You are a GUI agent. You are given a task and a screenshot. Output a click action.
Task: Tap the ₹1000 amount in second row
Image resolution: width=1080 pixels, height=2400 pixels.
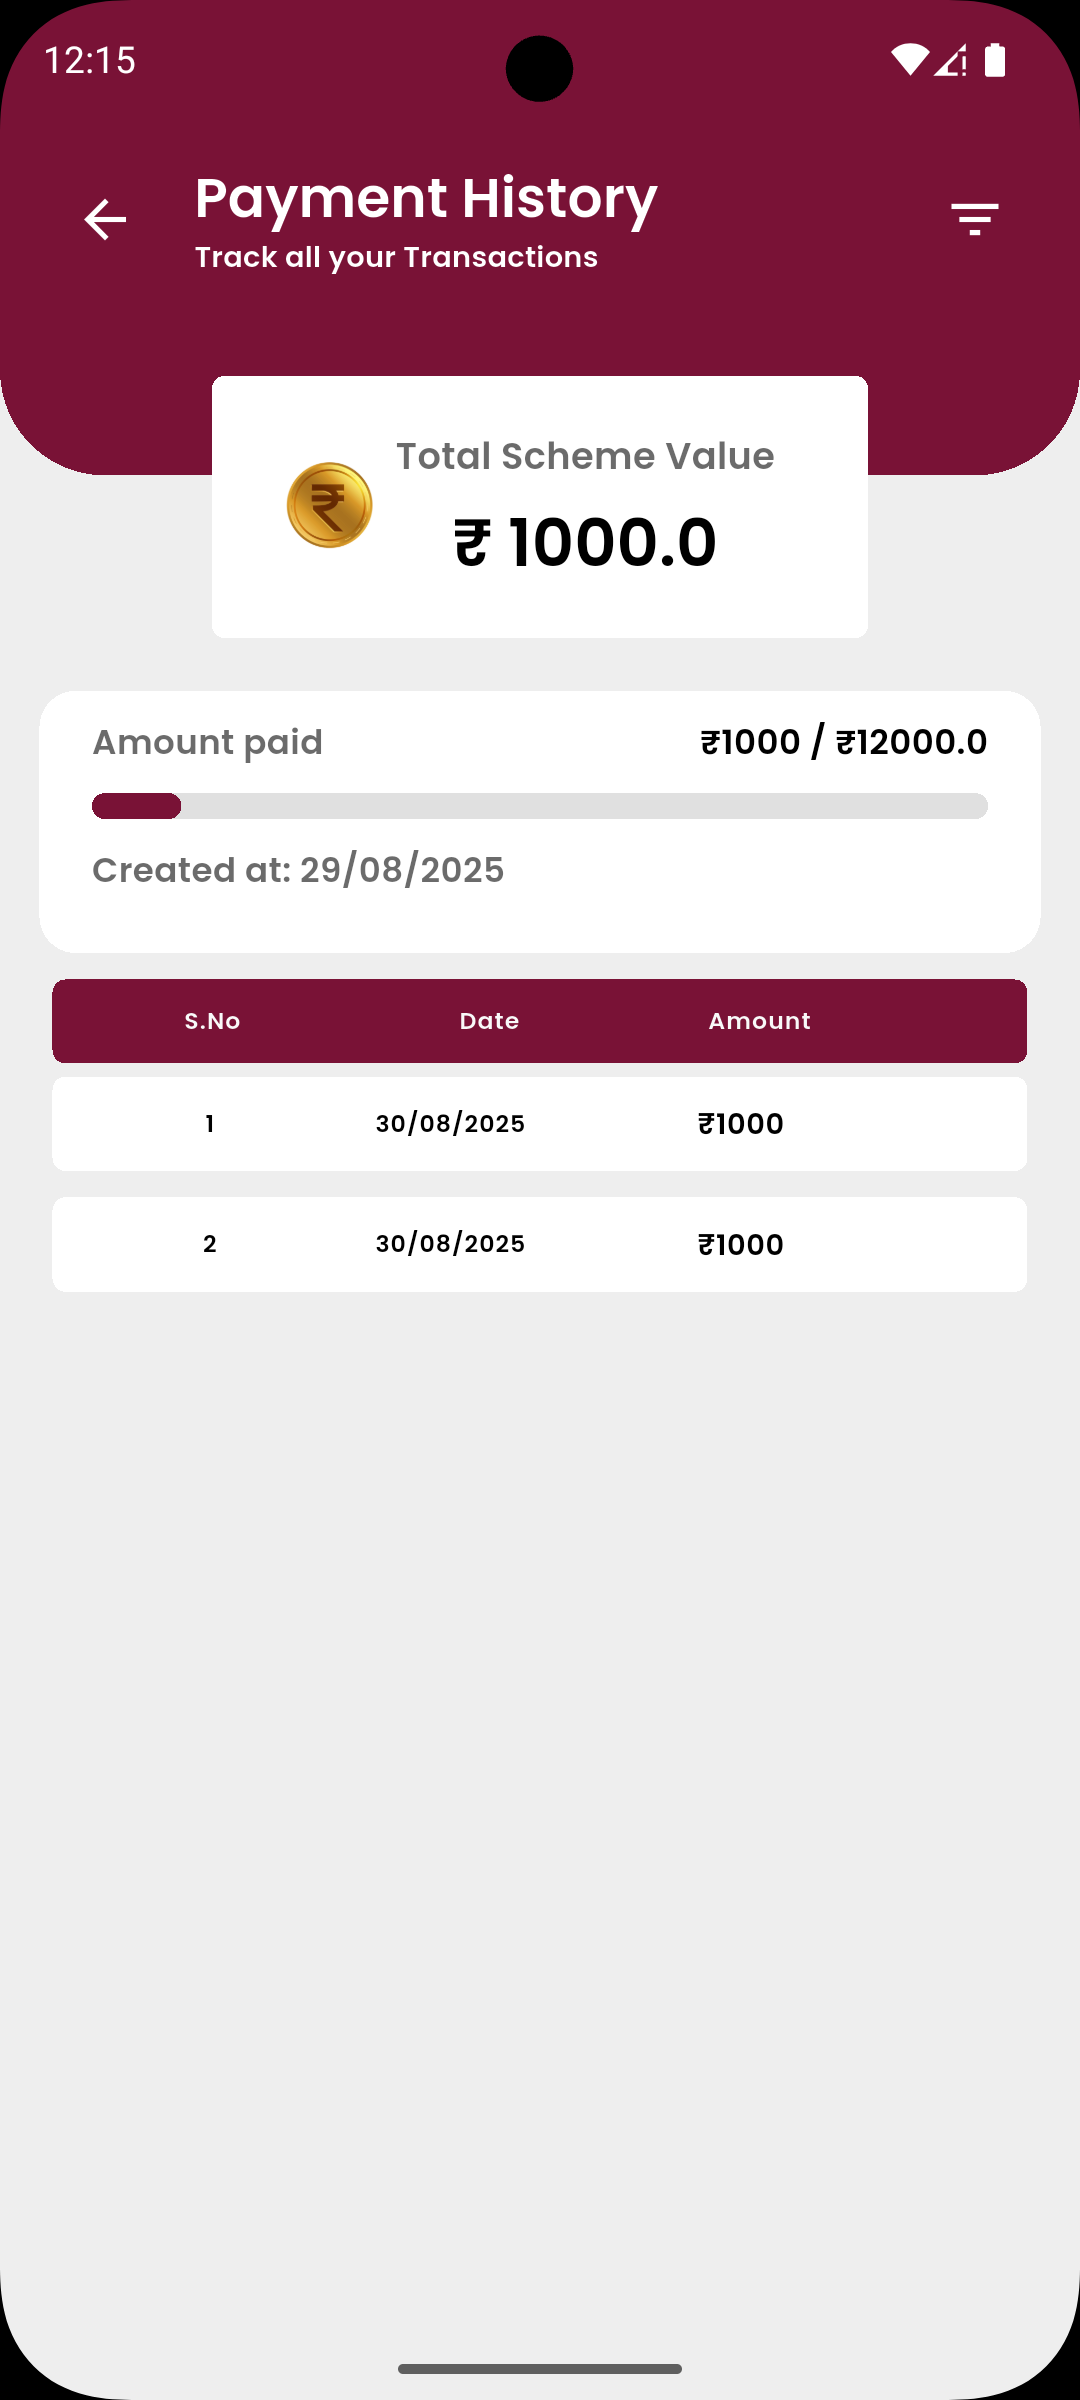[741, 1245]
